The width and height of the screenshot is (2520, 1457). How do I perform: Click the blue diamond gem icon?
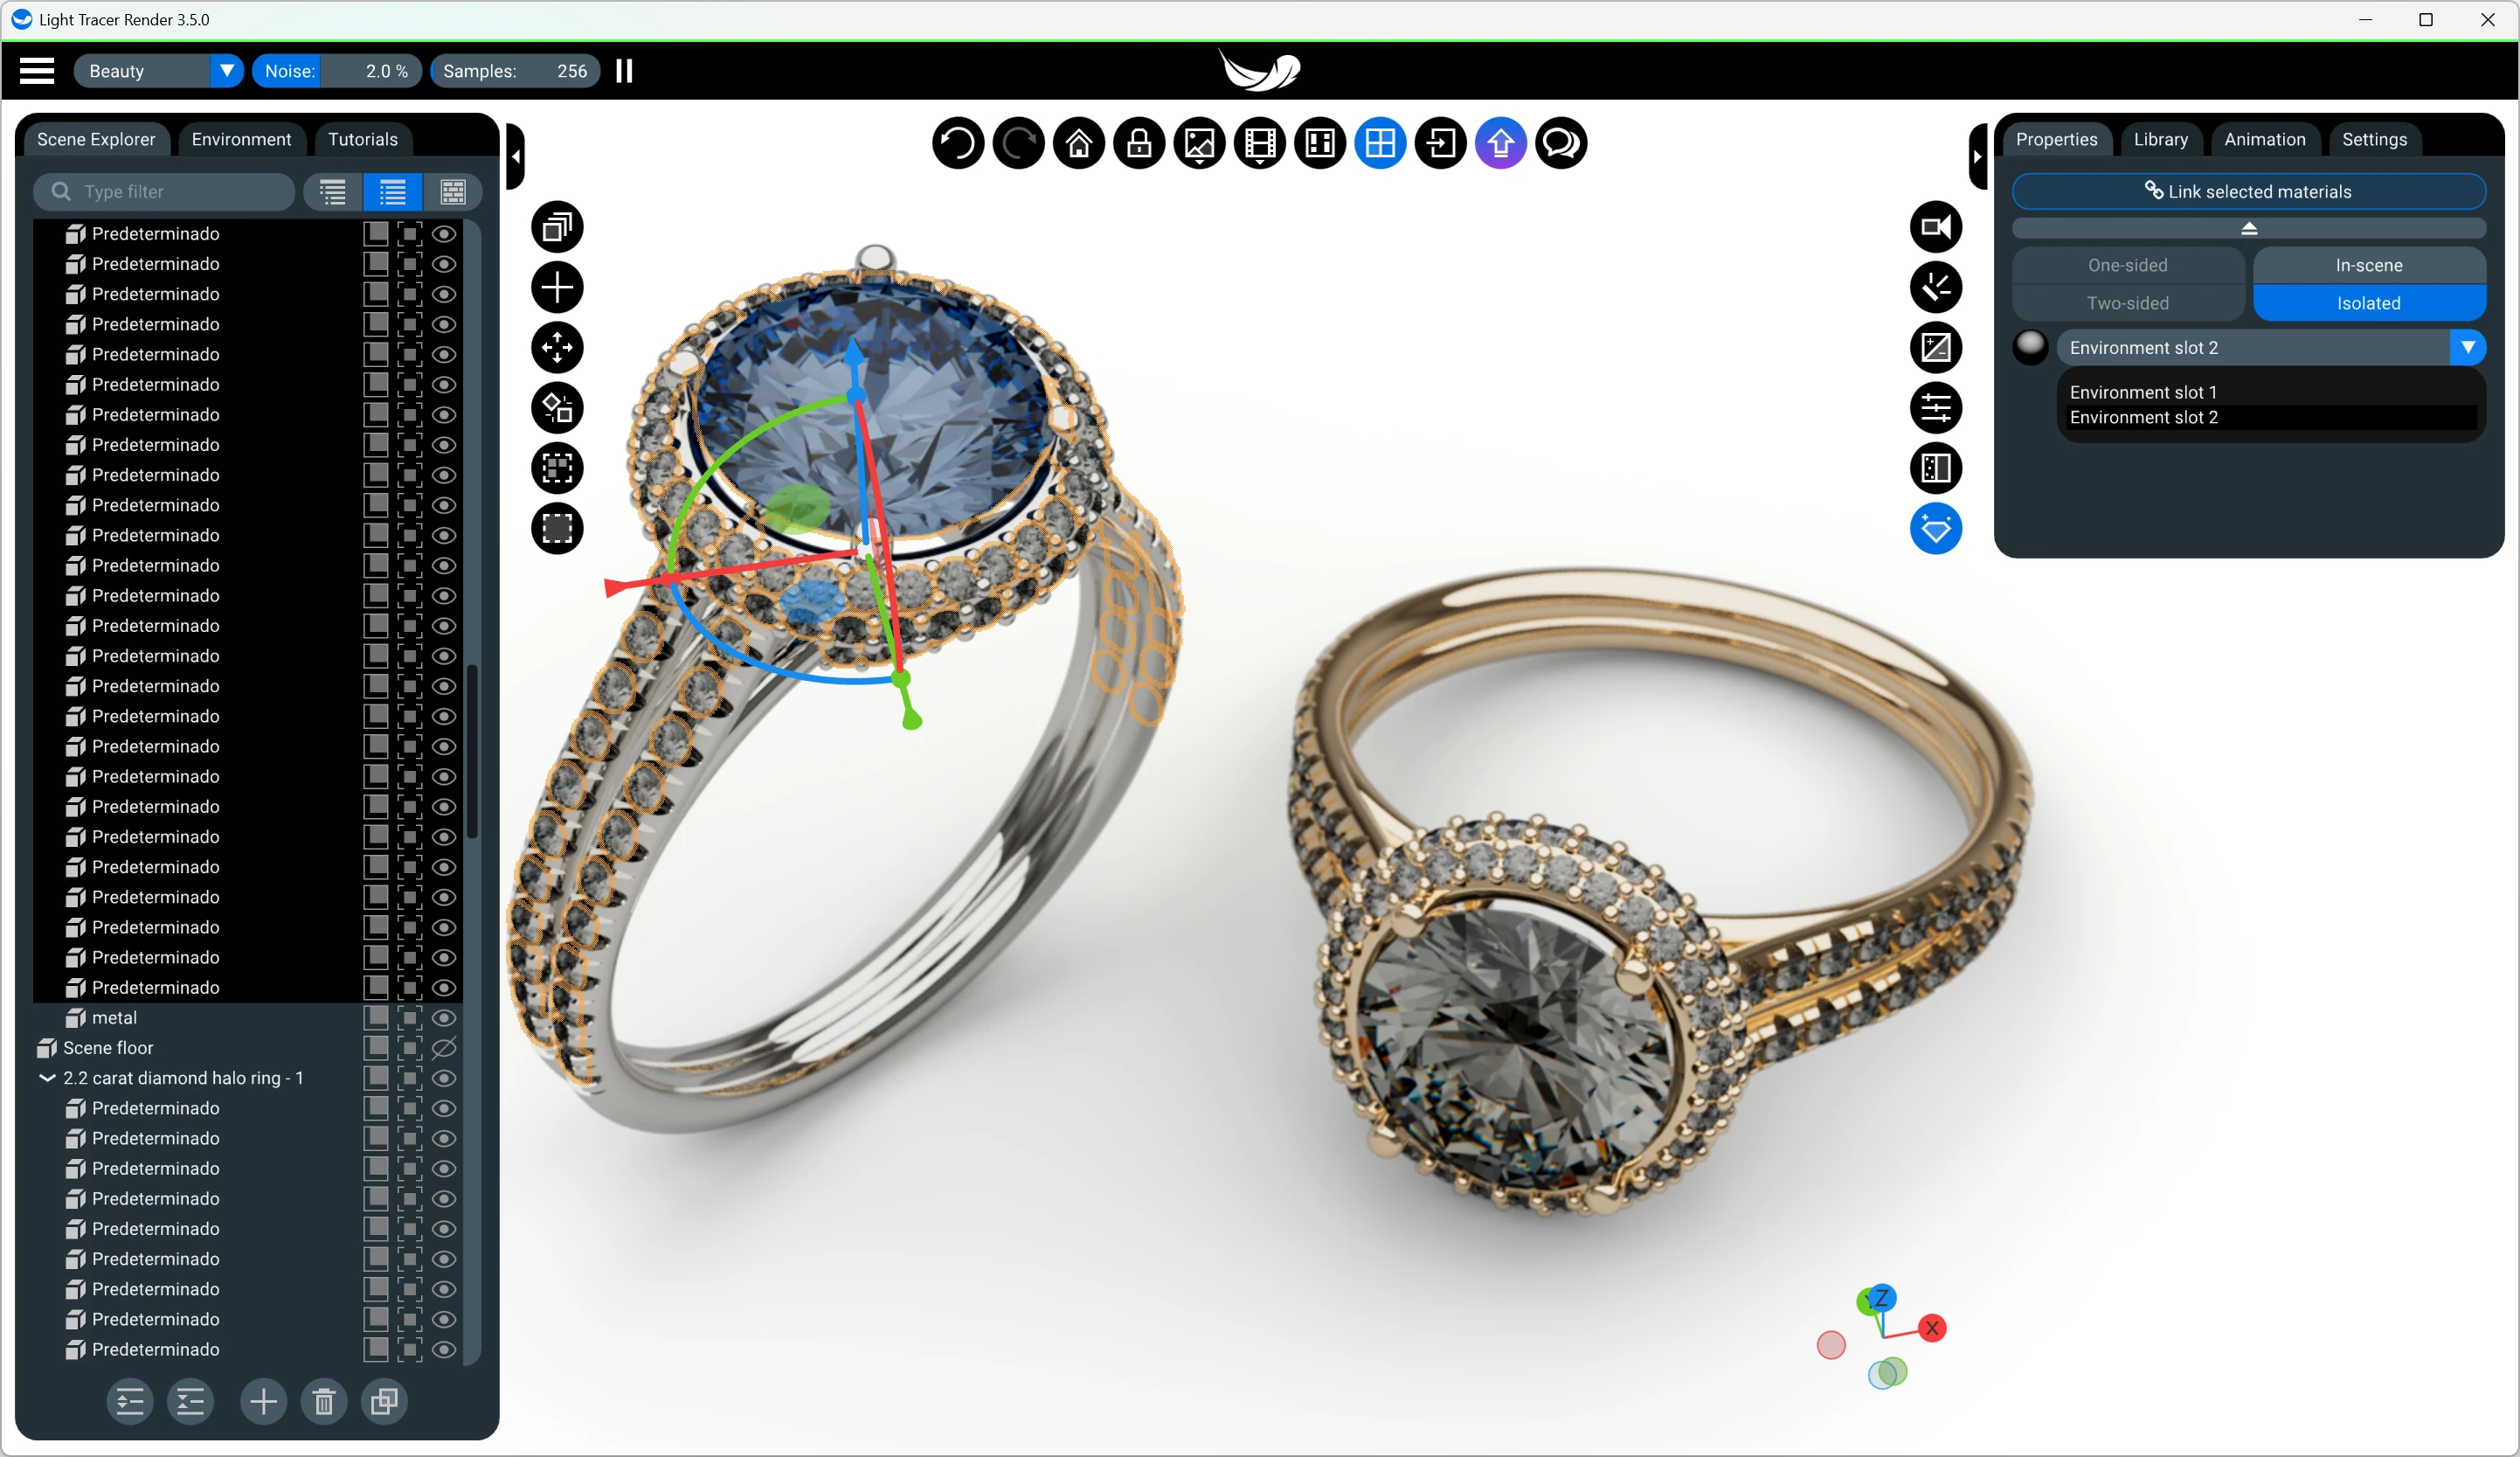(x=1936, y=529)
